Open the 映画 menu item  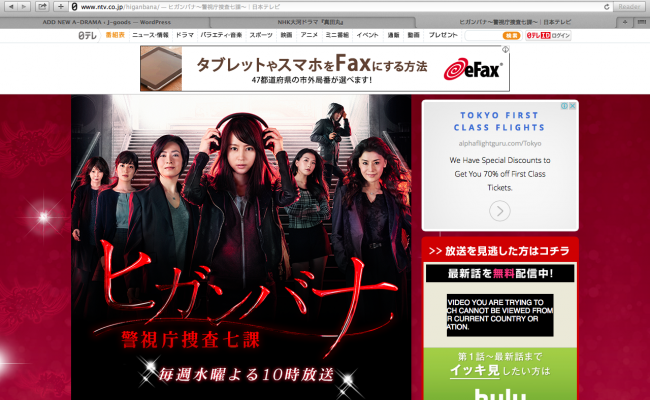click(286, 35)
